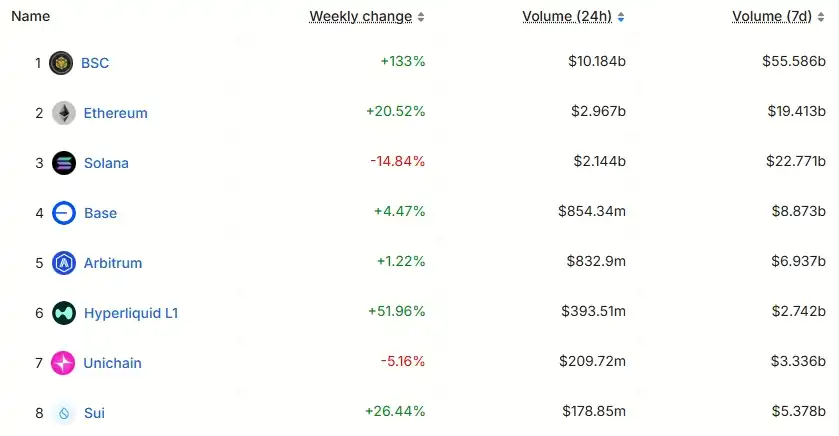Open the Solana chain link
This screenshot has width=839, height=436.
(106, 163)
